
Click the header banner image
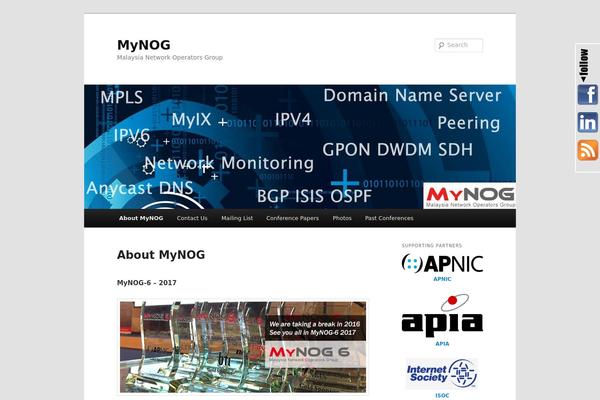point(300,147)
